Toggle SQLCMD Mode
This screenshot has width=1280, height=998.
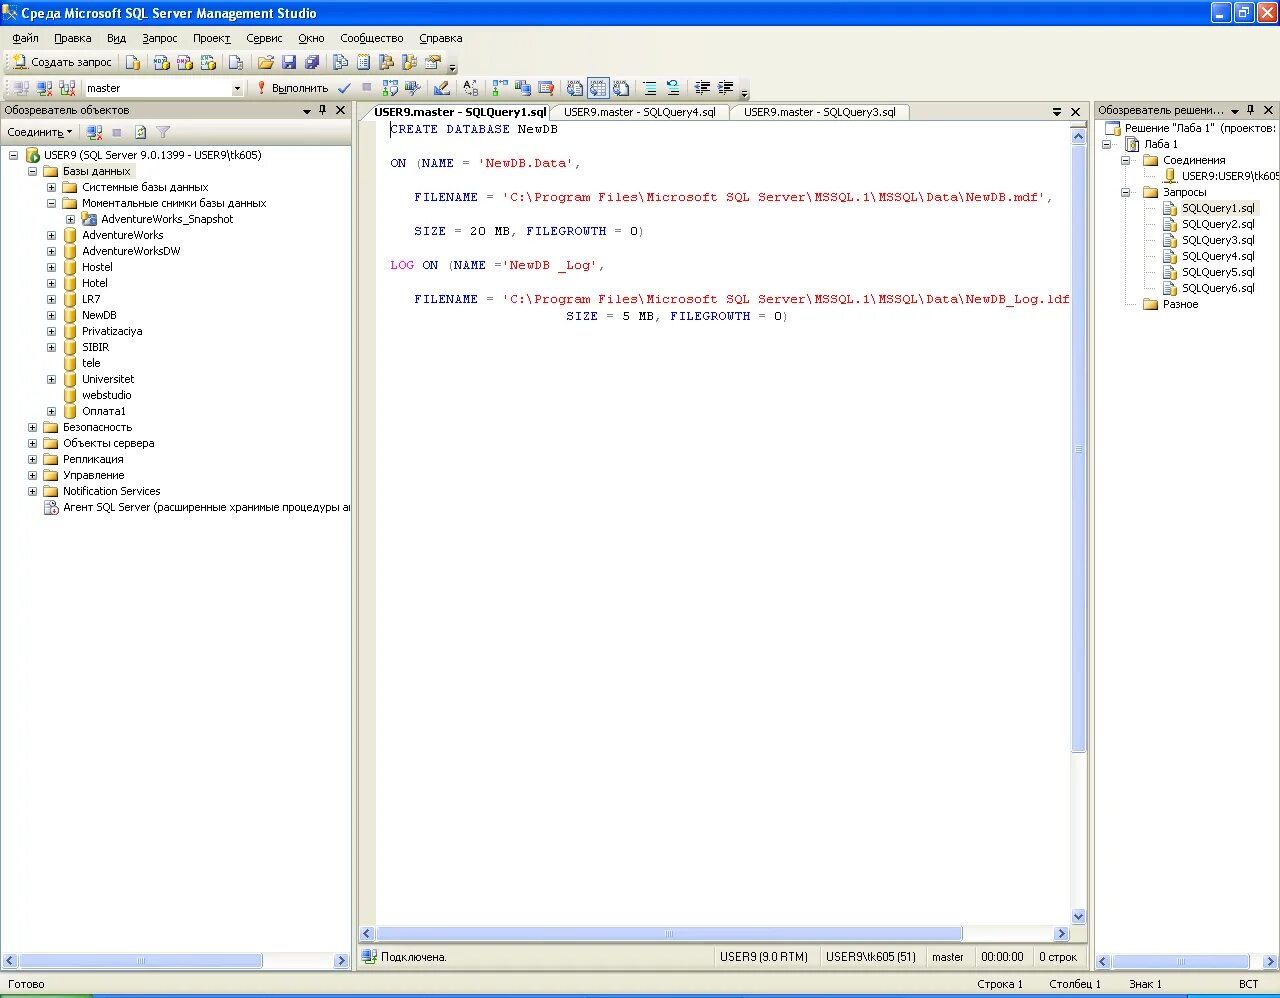(x=545, y=88)
